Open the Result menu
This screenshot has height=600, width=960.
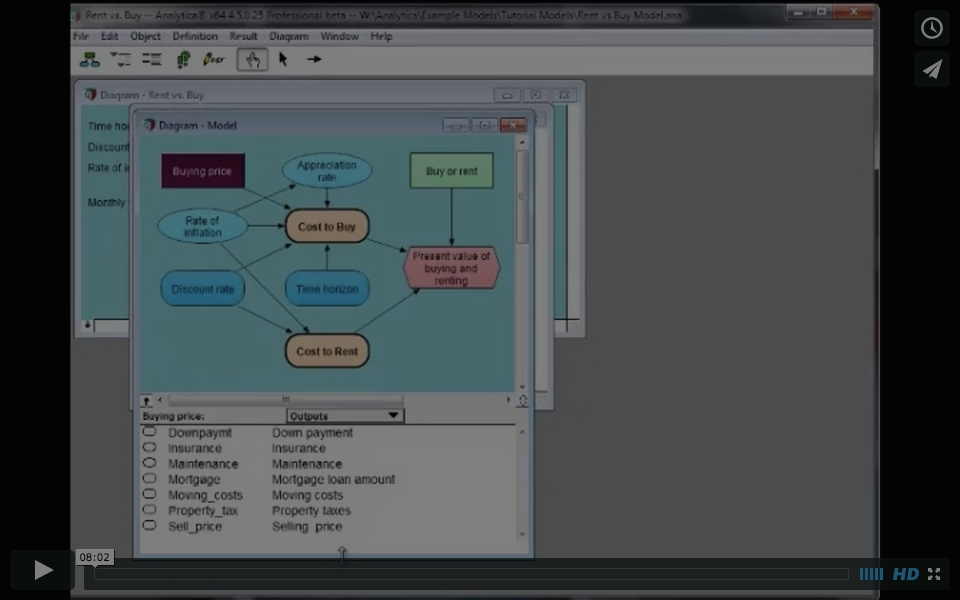pos(243,36)
